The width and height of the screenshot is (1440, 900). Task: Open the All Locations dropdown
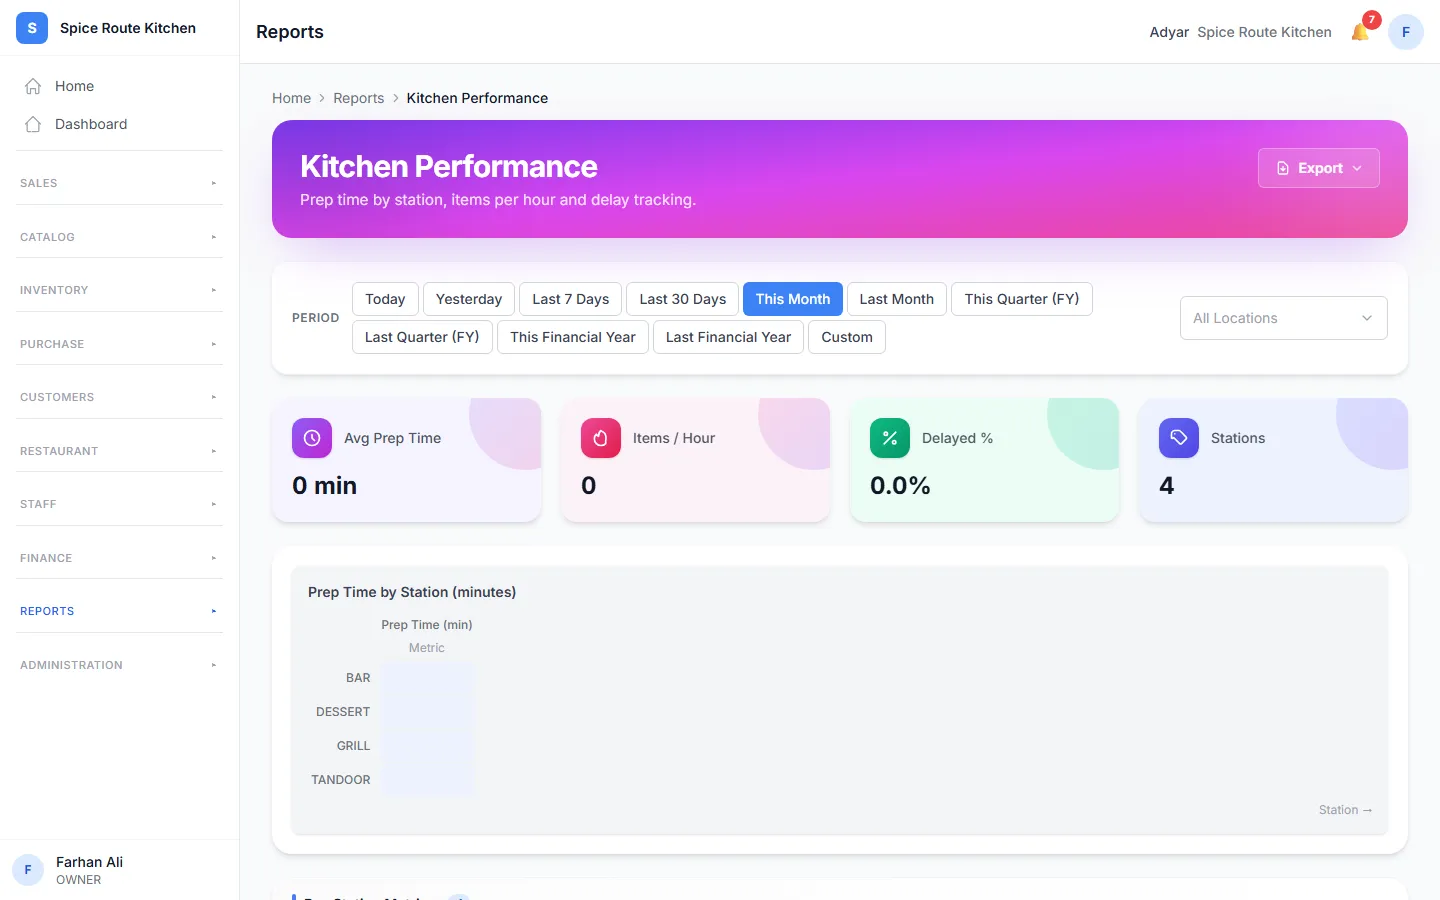coord(1283,318)
